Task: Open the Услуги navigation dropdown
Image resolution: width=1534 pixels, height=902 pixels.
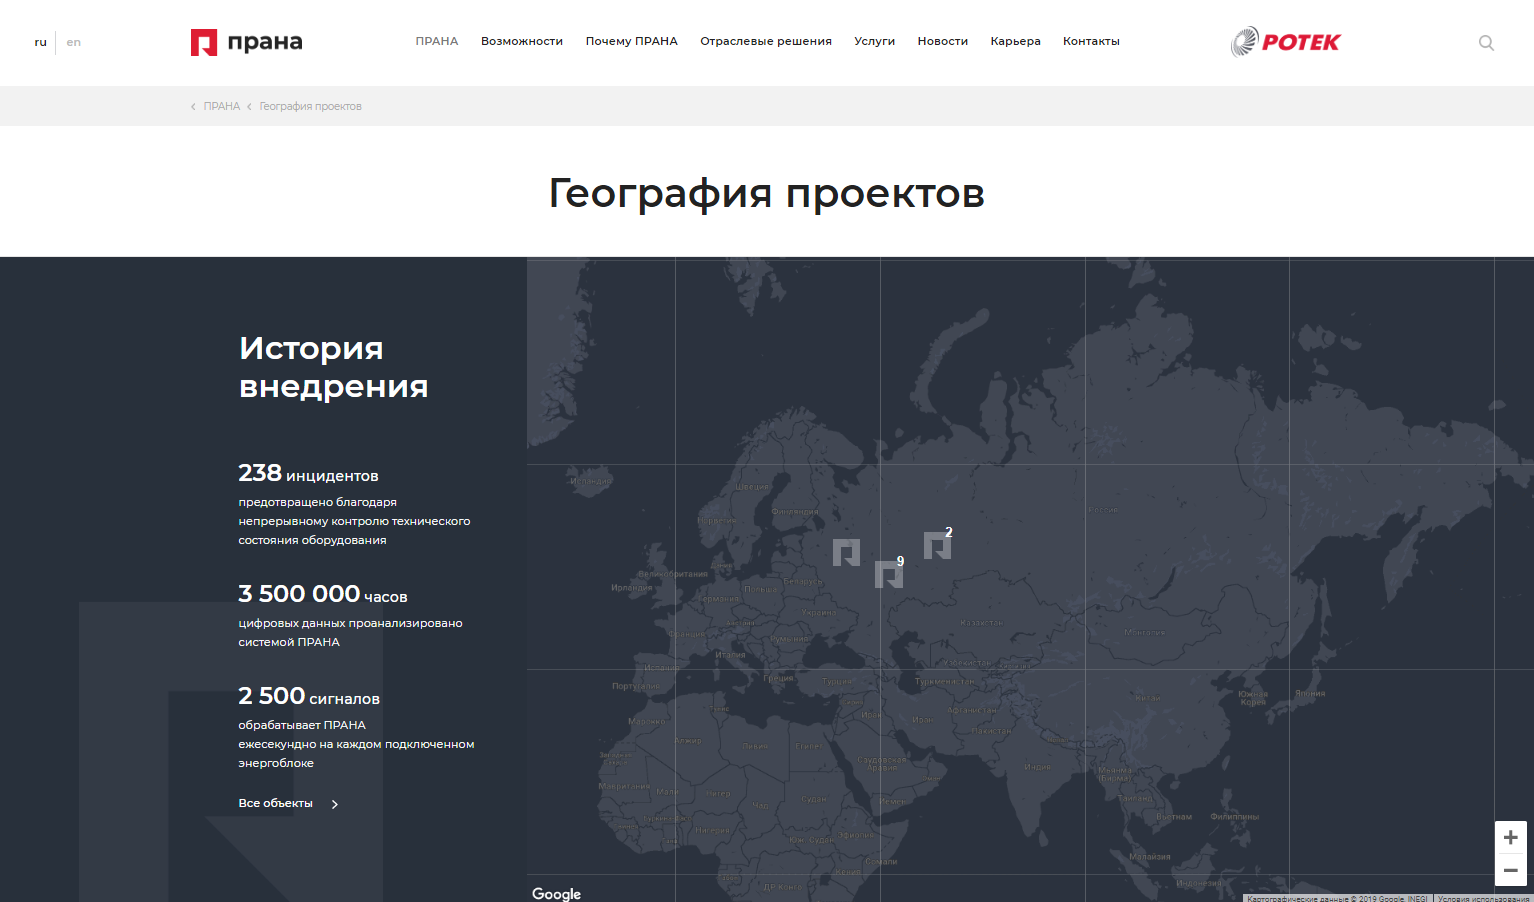Action: point(874,41)
